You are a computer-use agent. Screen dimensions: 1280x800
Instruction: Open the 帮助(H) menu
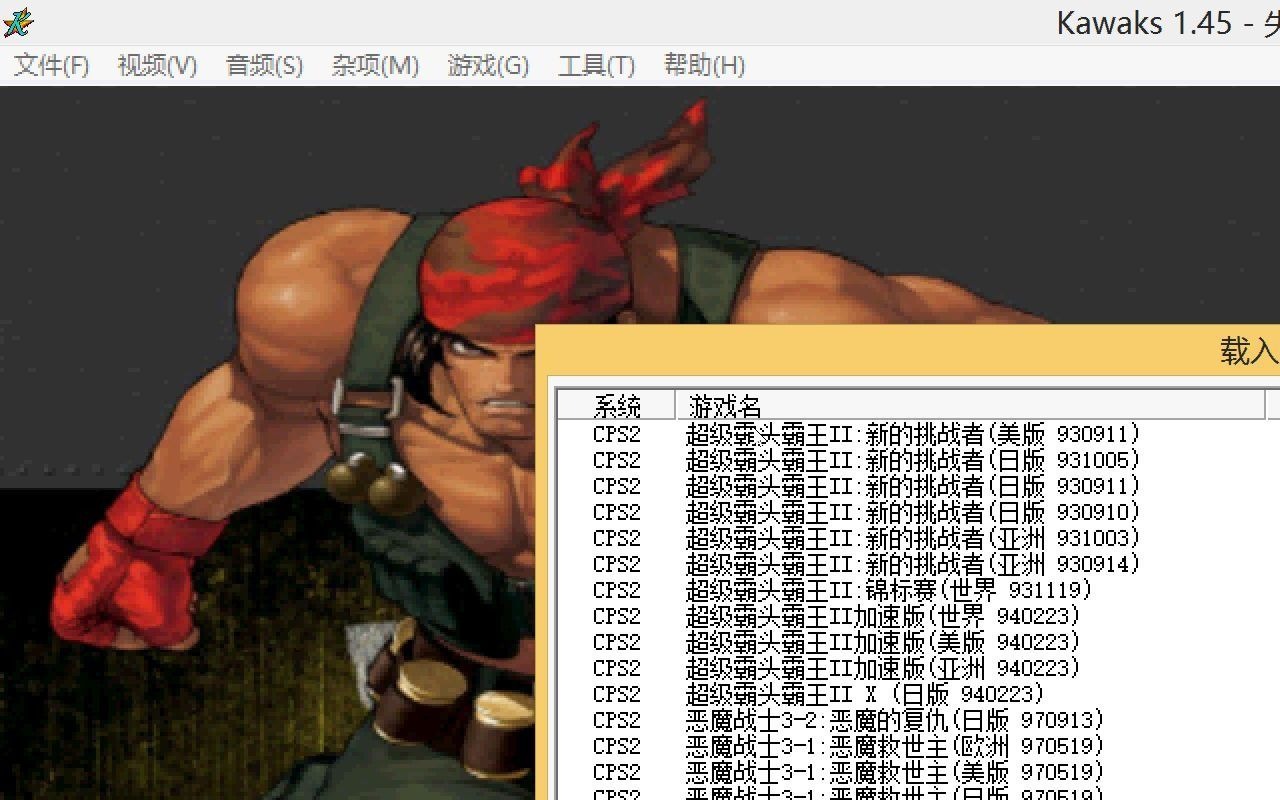(x=704, y=66)
